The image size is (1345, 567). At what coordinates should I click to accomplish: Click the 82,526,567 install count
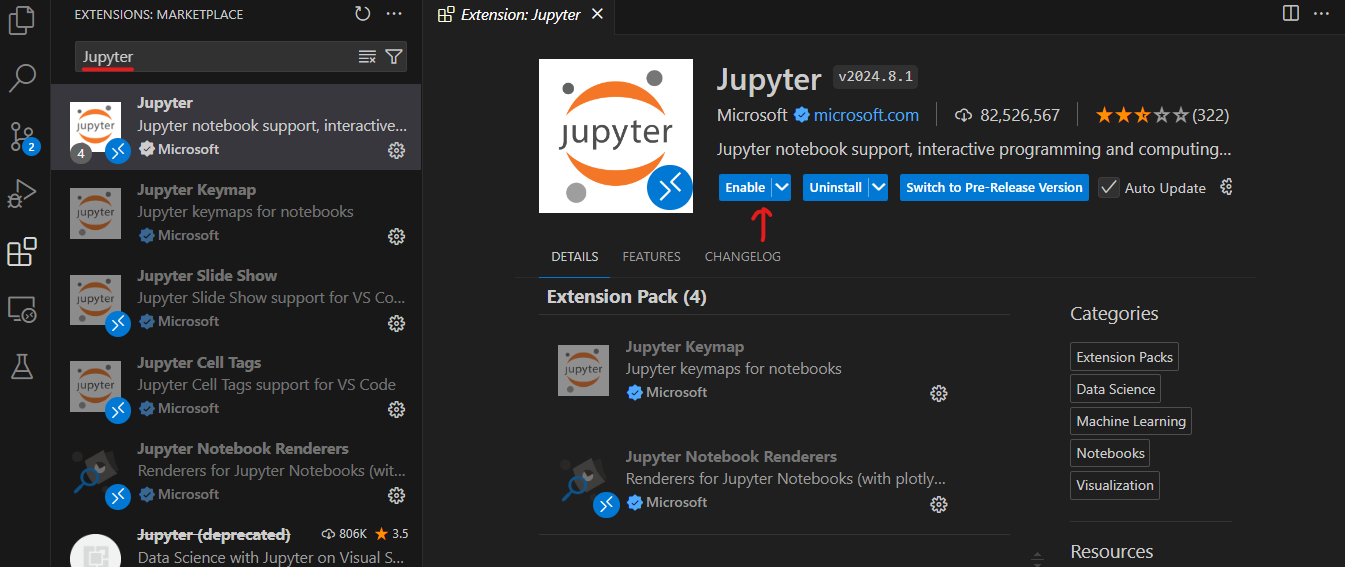1007,115
